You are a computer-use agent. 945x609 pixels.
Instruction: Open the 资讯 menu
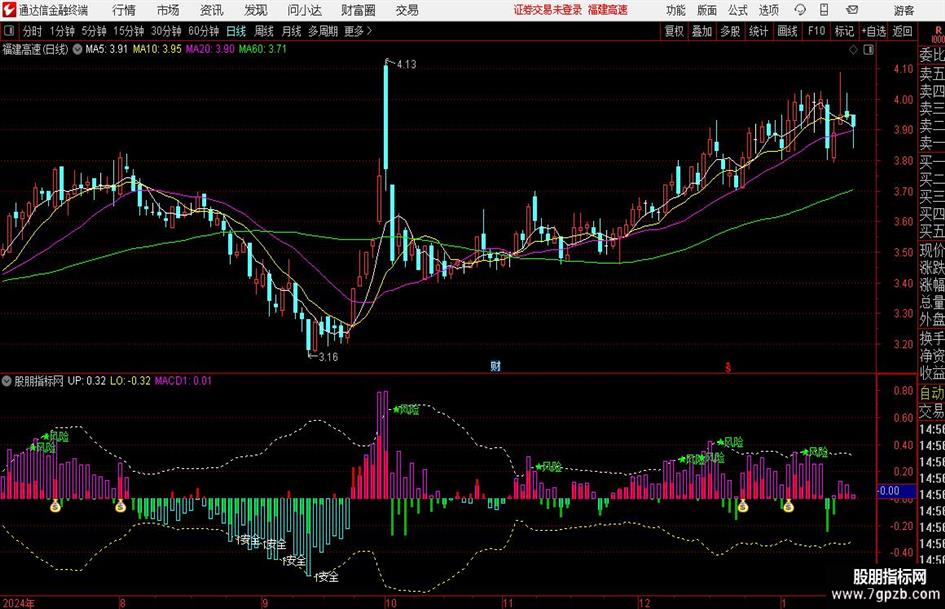211,10
